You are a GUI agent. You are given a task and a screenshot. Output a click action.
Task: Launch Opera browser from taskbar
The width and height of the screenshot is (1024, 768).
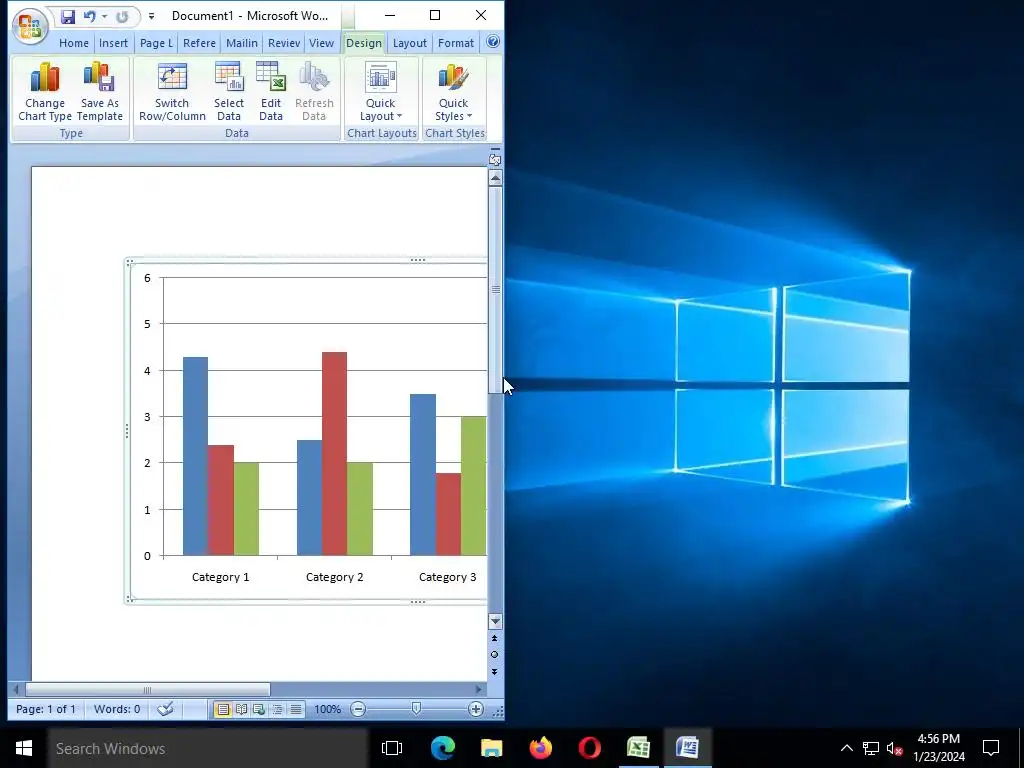pyautogui.click(x=590, y=748)
